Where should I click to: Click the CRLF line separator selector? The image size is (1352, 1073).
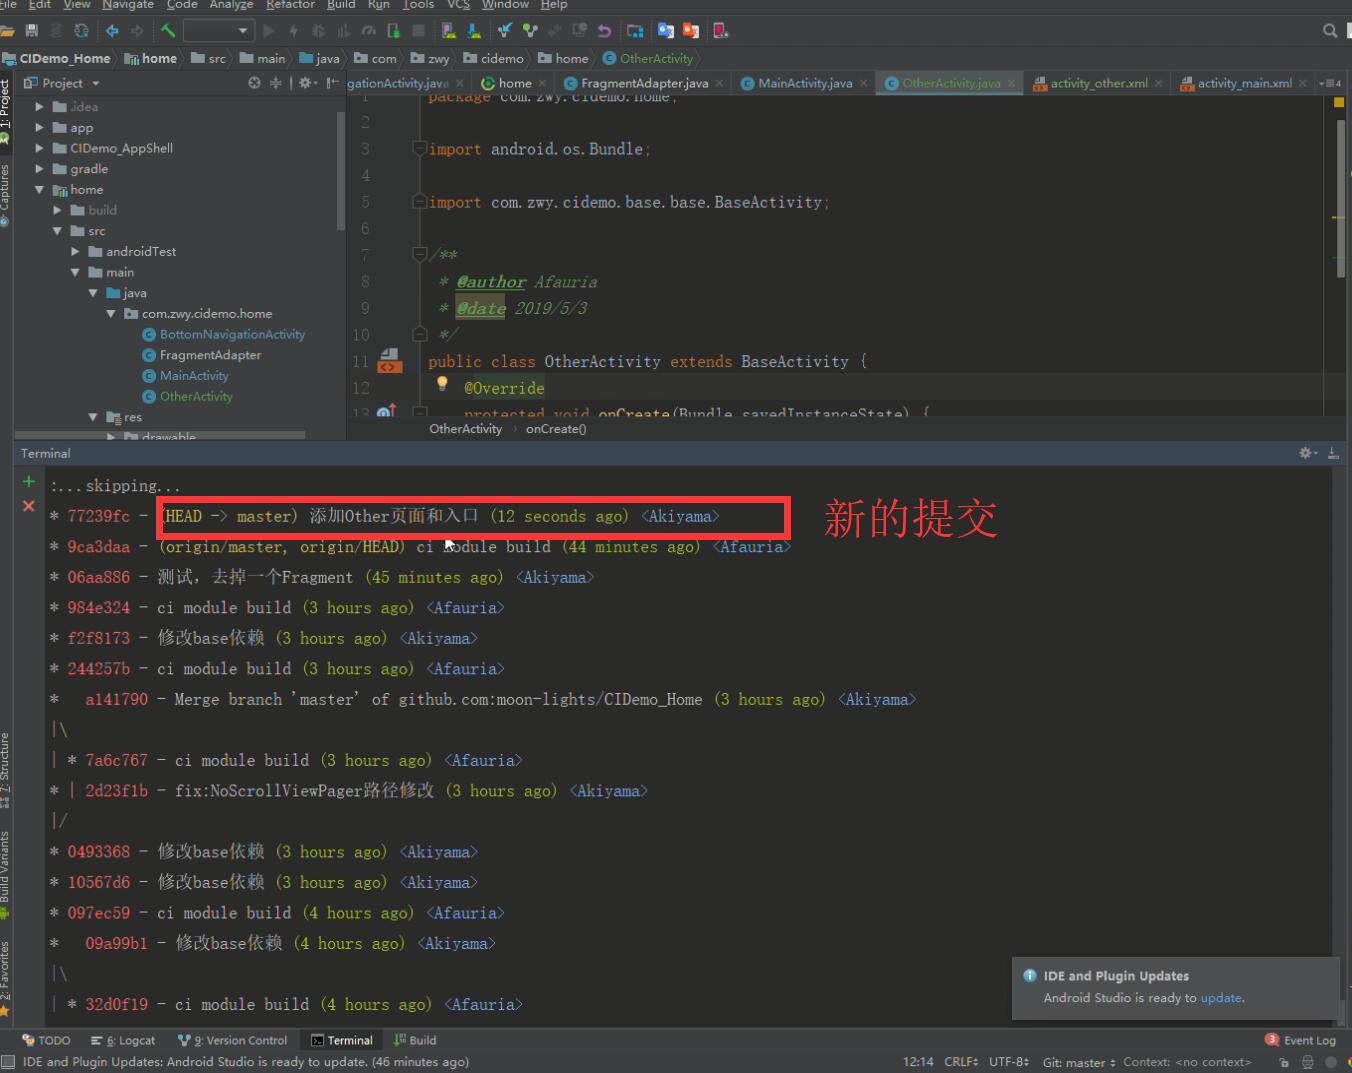tap(961, 1062)
